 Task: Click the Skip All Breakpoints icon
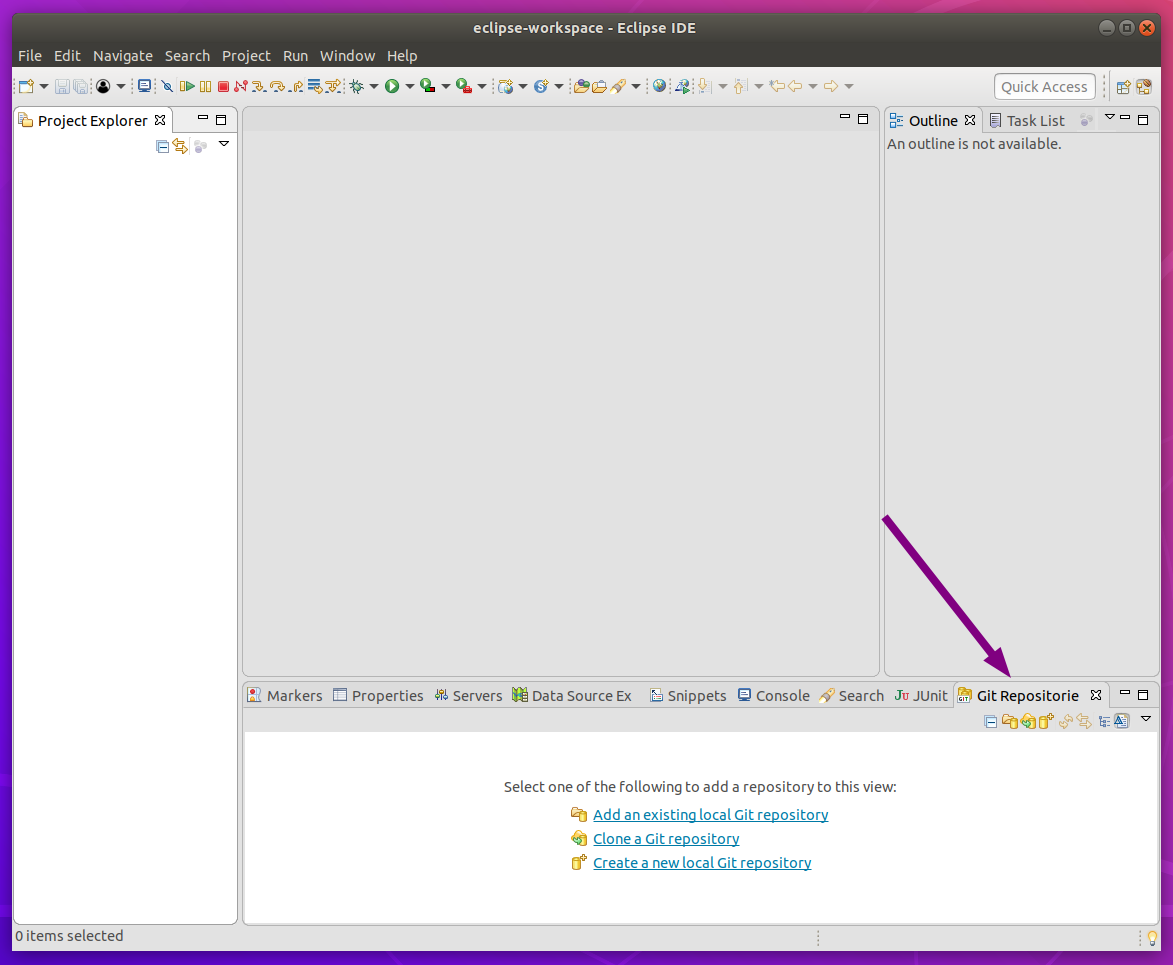pyautogui.click(x=167, y=86)
